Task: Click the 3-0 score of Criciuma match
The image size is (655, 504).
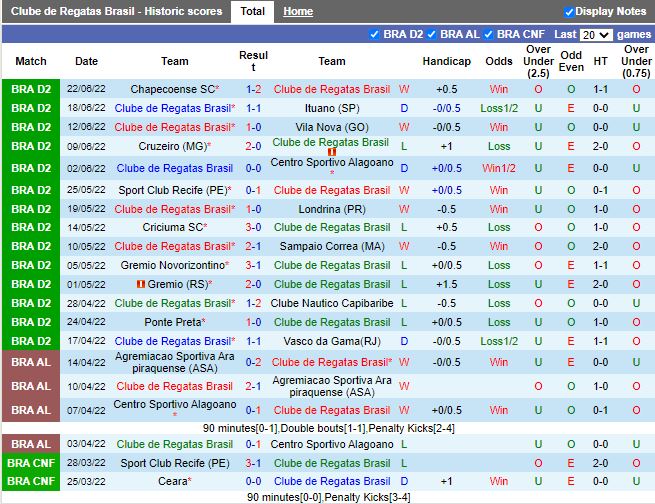Action: coord(254,227)
